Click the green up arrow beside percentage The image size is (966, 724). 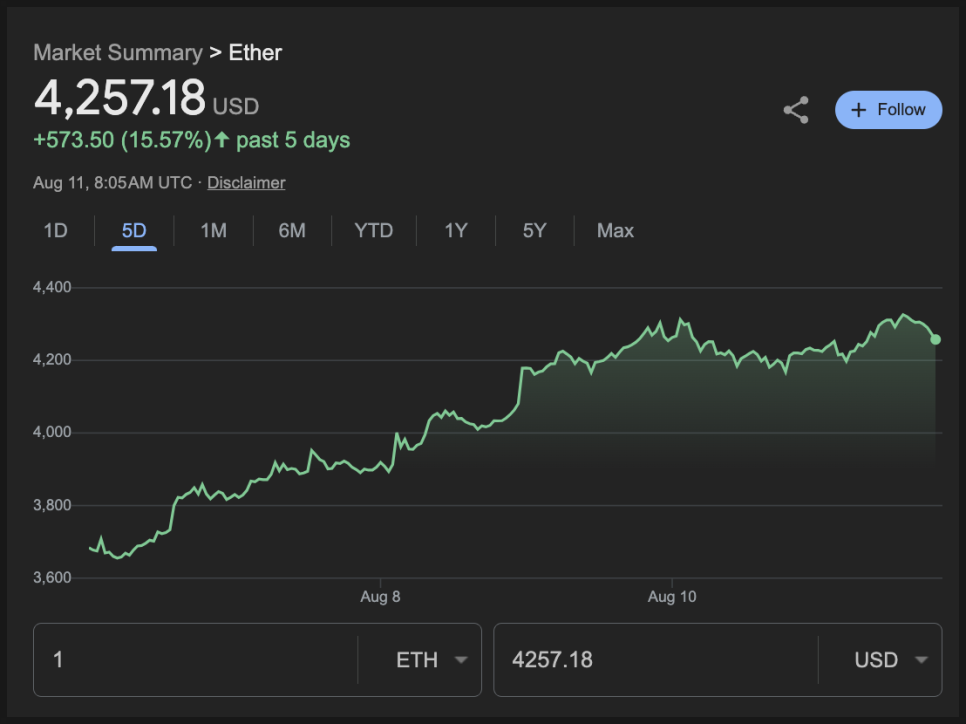222,140
